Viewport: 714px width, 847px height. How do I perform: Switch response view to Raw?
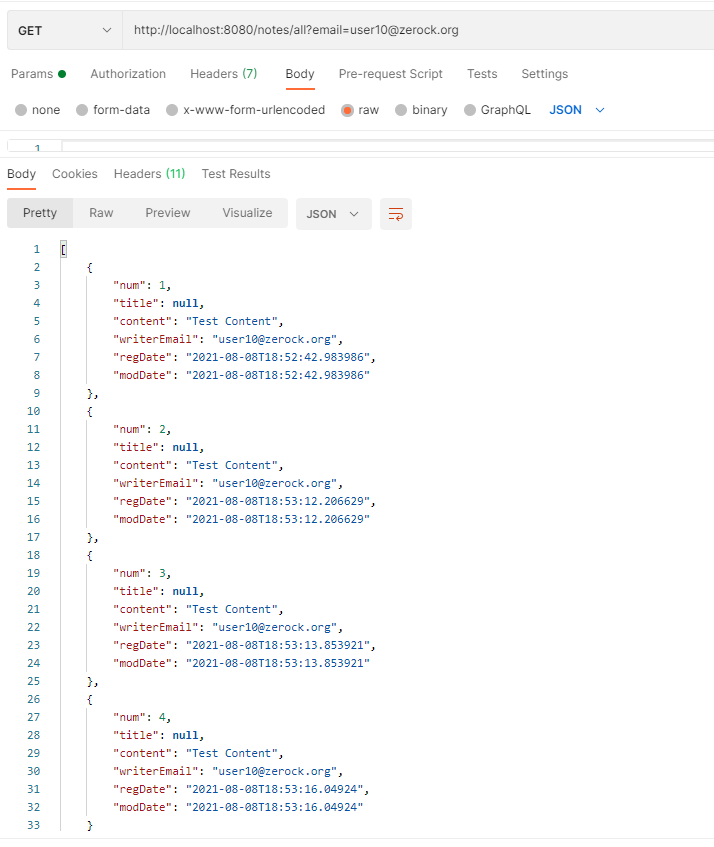coord(101,213)
